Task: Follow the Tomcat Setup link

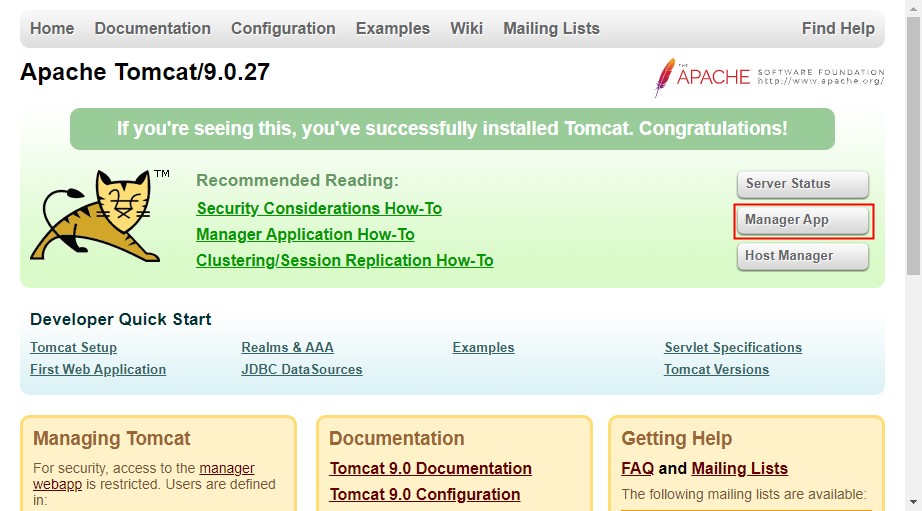Action: point(73,348)
